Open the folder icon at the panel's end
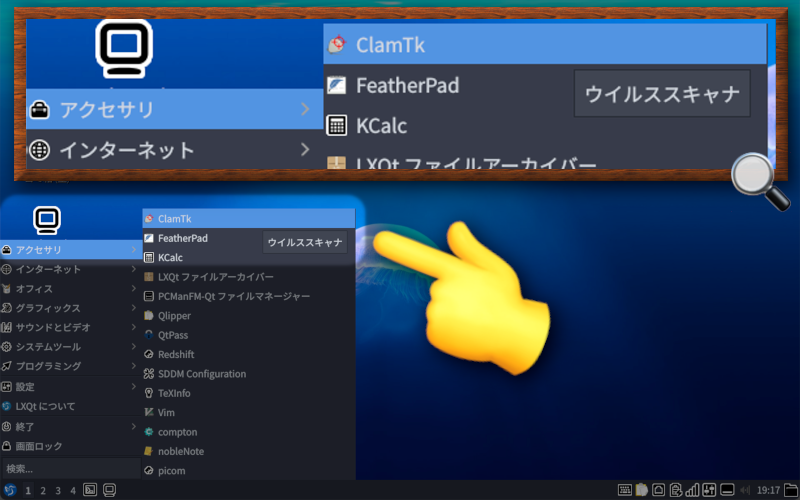The width and height of the screenshot is (800, 500). click(x=790, y=490)
